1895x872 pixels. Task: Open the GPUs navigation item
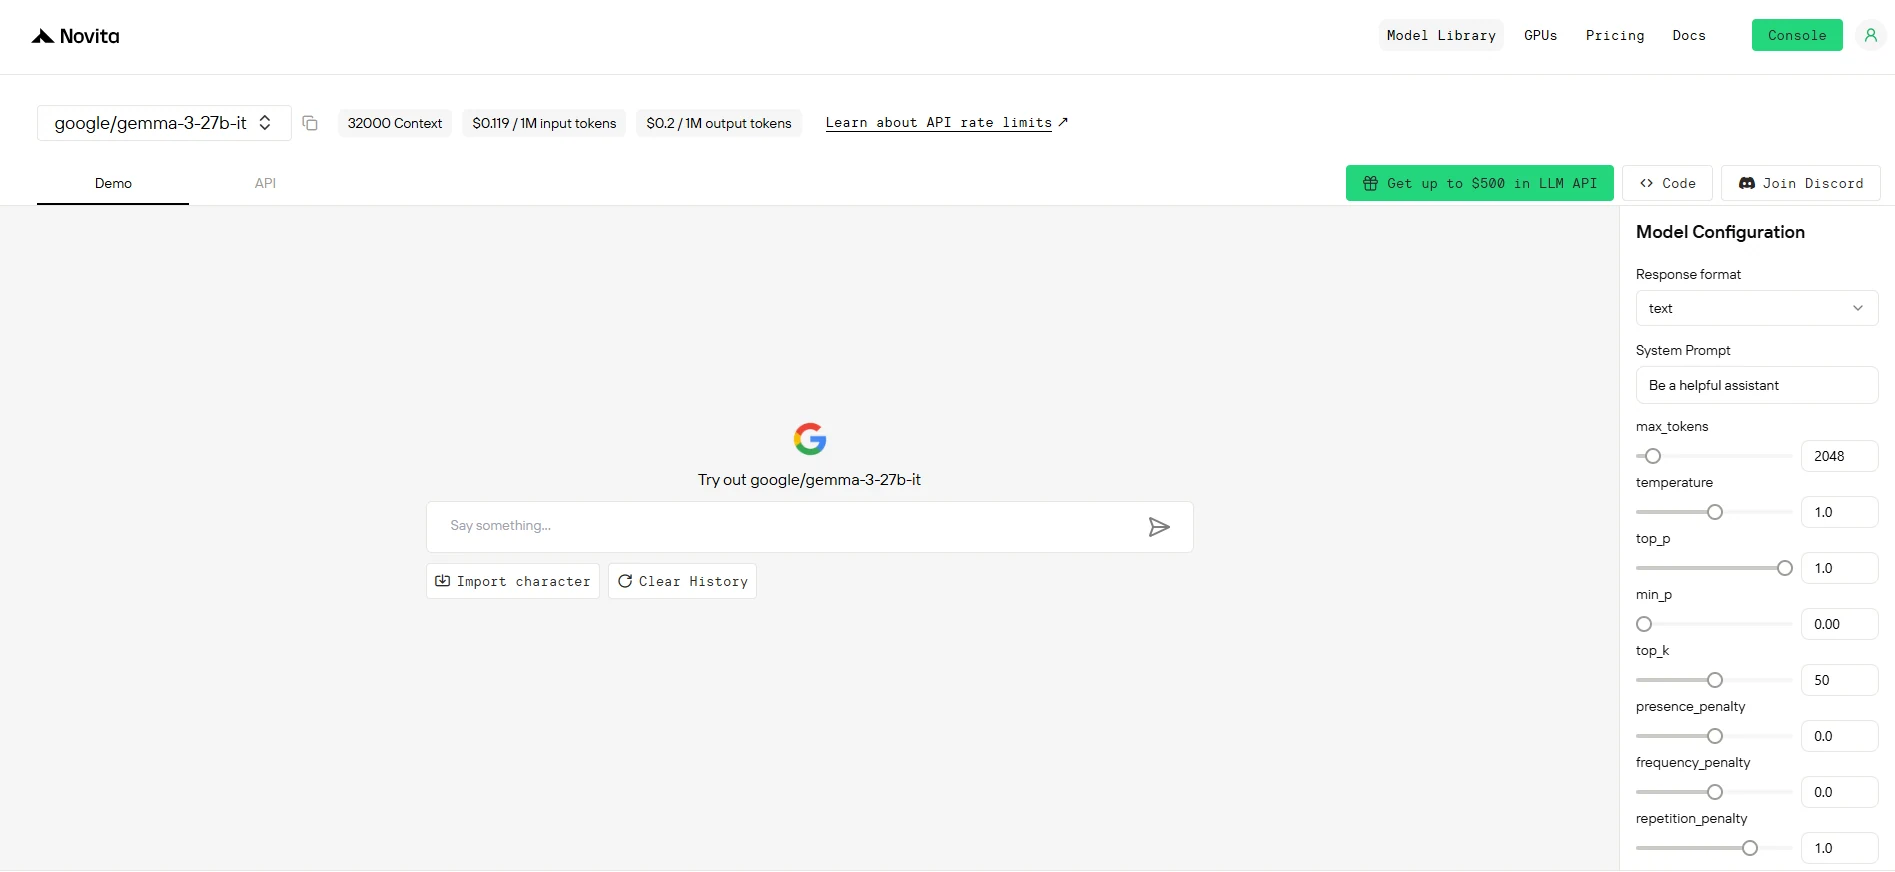click(x=1540, y=35)
